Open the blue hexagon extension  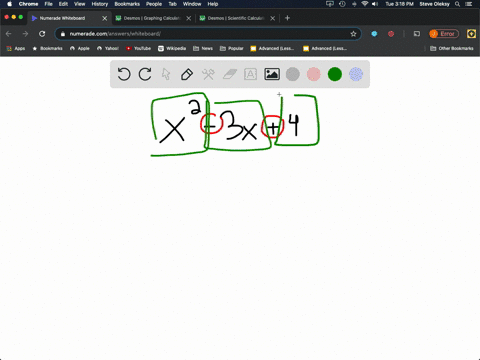click(374, 34)
